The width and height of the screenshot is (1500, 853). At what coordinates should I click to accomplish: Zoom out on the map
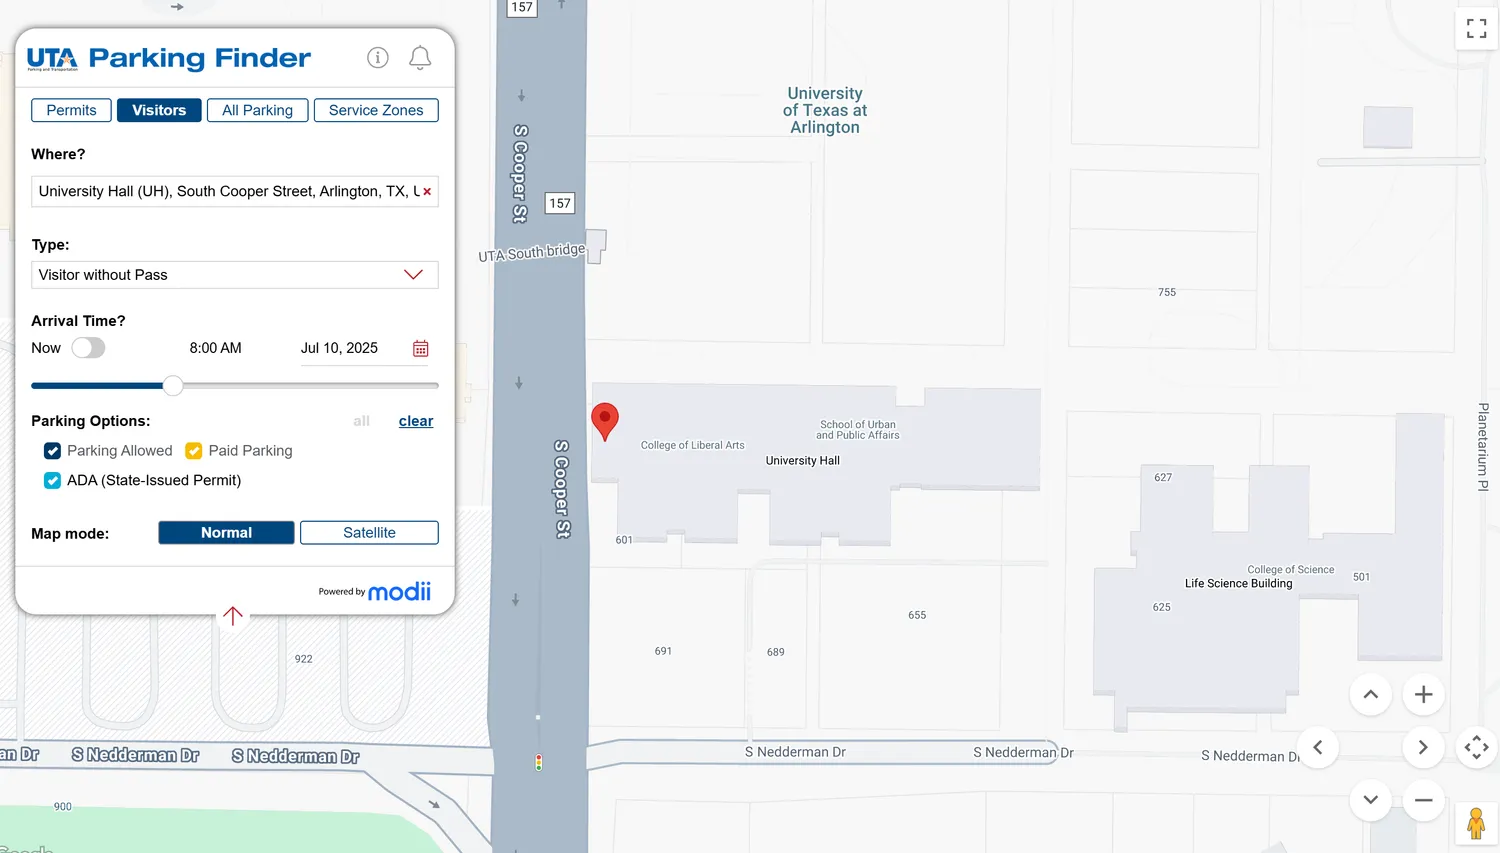coord(1423,800)
